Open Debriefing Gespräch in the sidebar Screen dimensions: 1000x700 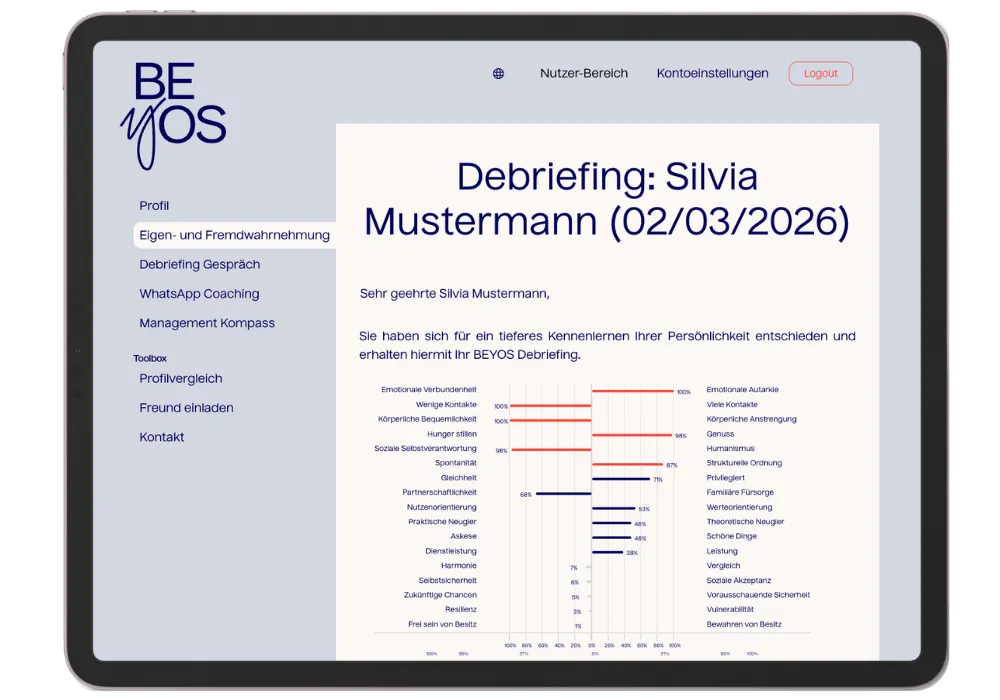pos(200,264)
